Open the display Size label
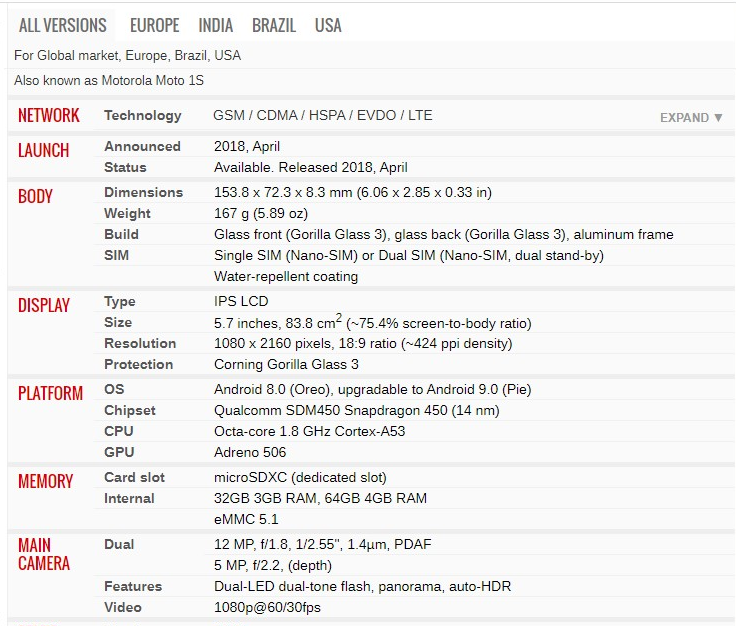 [118, 322]
